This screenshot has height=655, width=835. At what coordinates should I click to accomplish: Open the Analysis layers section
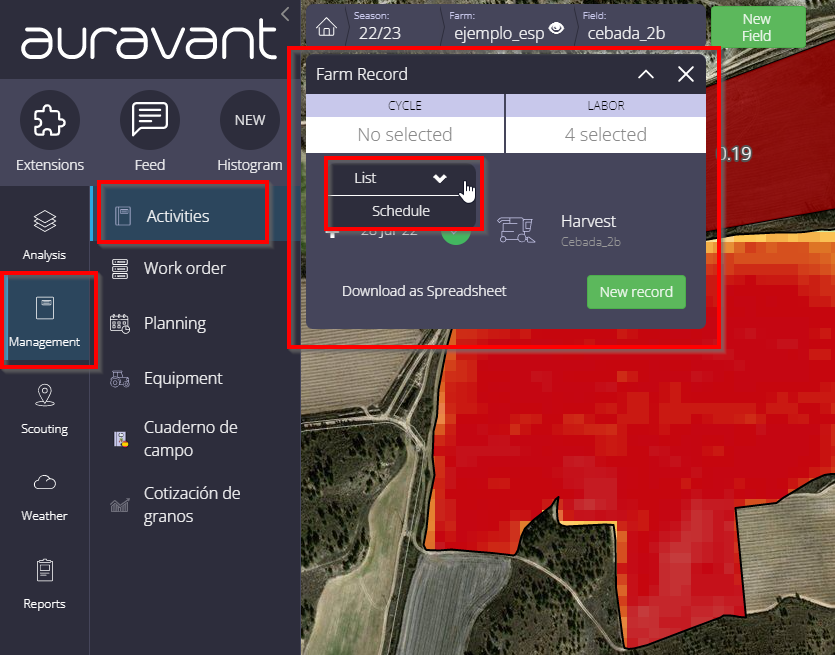coord(45,235)
